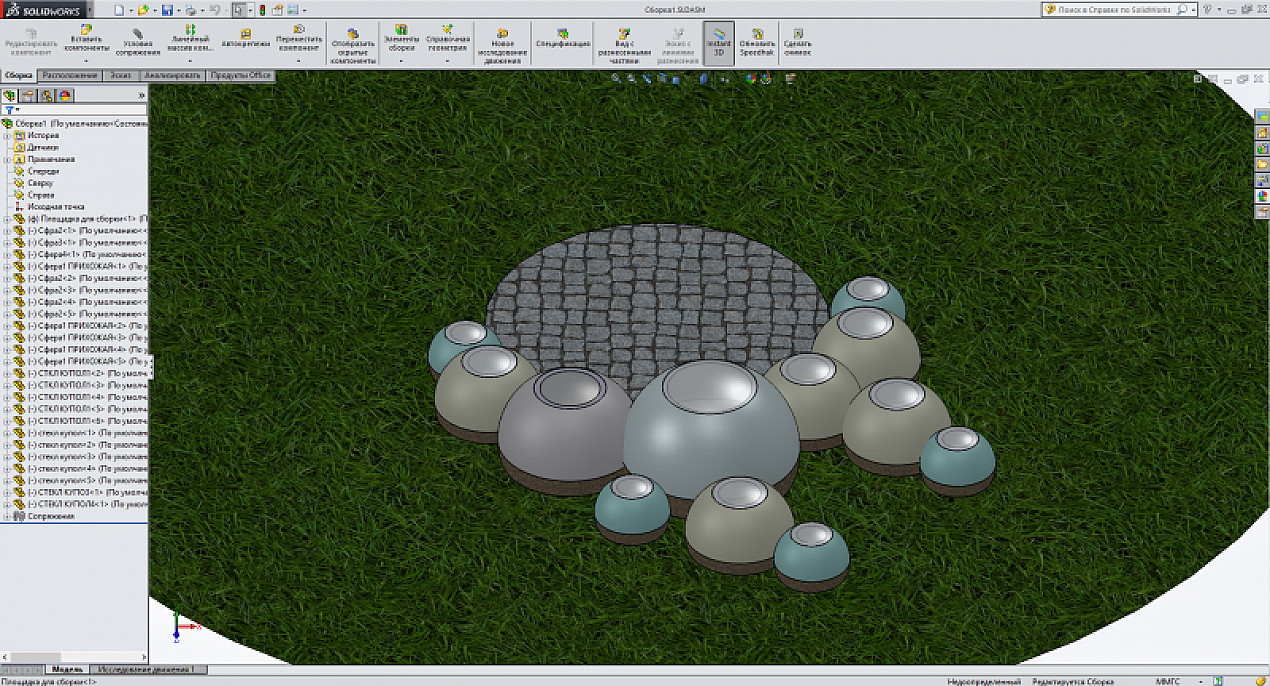The height and width of the screenshot is (686, 1270).
Task: Click the Open file folder icon
Action: 143,9
